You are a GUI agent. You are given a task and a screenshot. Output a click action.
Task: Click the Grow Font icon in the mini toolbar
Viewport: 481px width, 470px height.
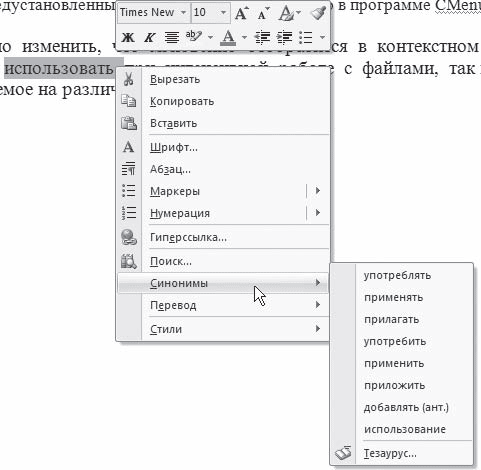click(x=242, y=14)
